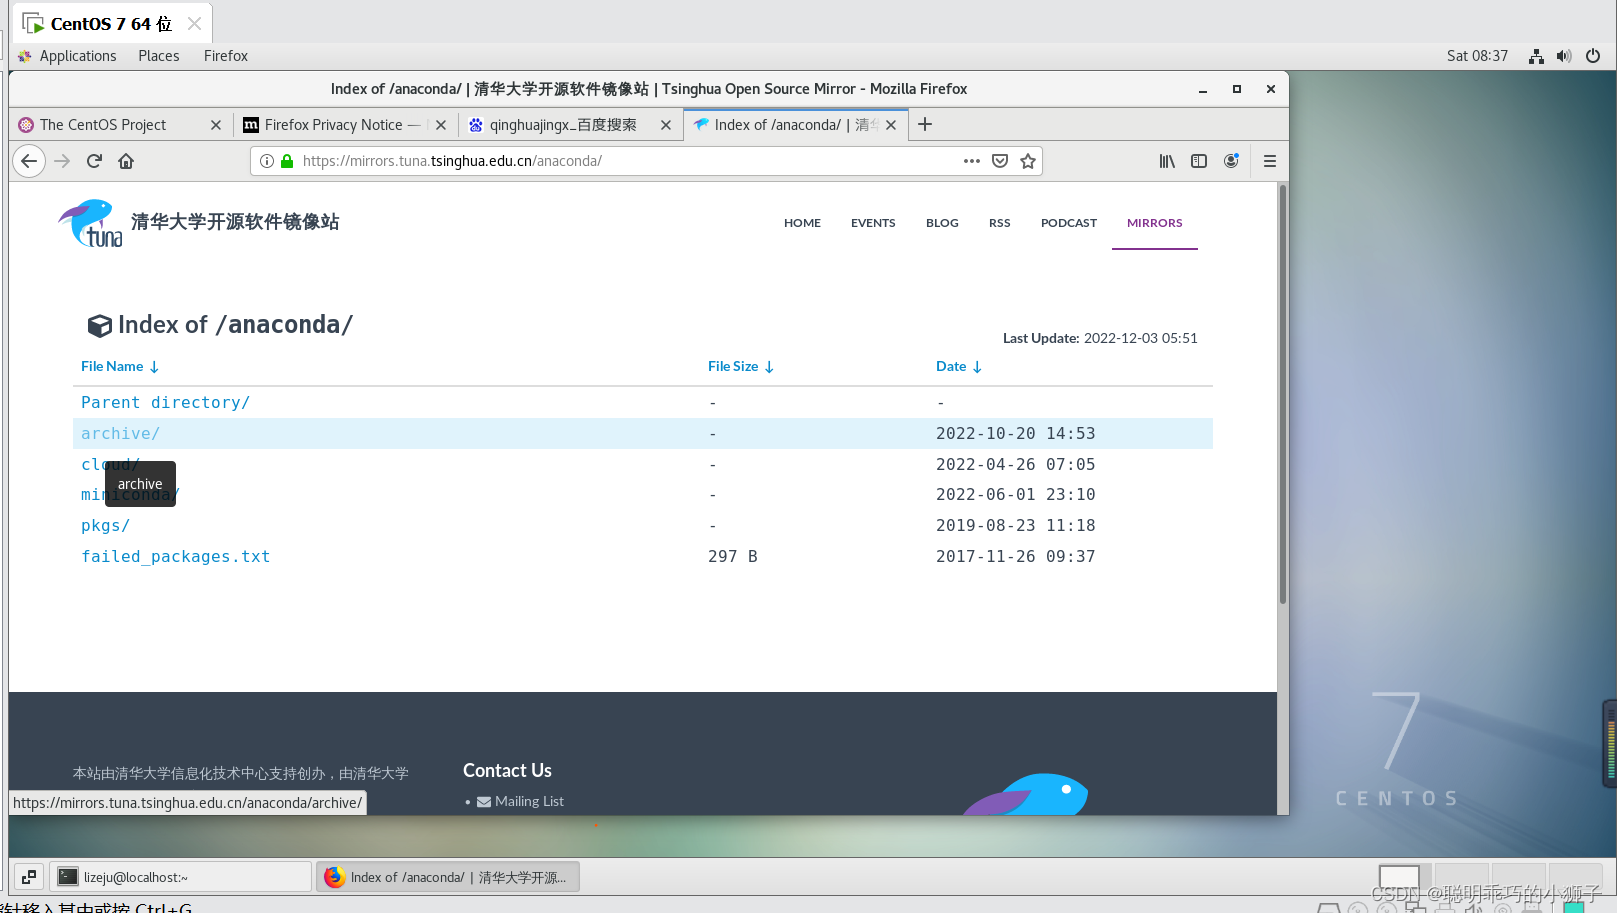Open the Places menu
The width and height of the screenshot is (1617, 913).
coord(158,55)
